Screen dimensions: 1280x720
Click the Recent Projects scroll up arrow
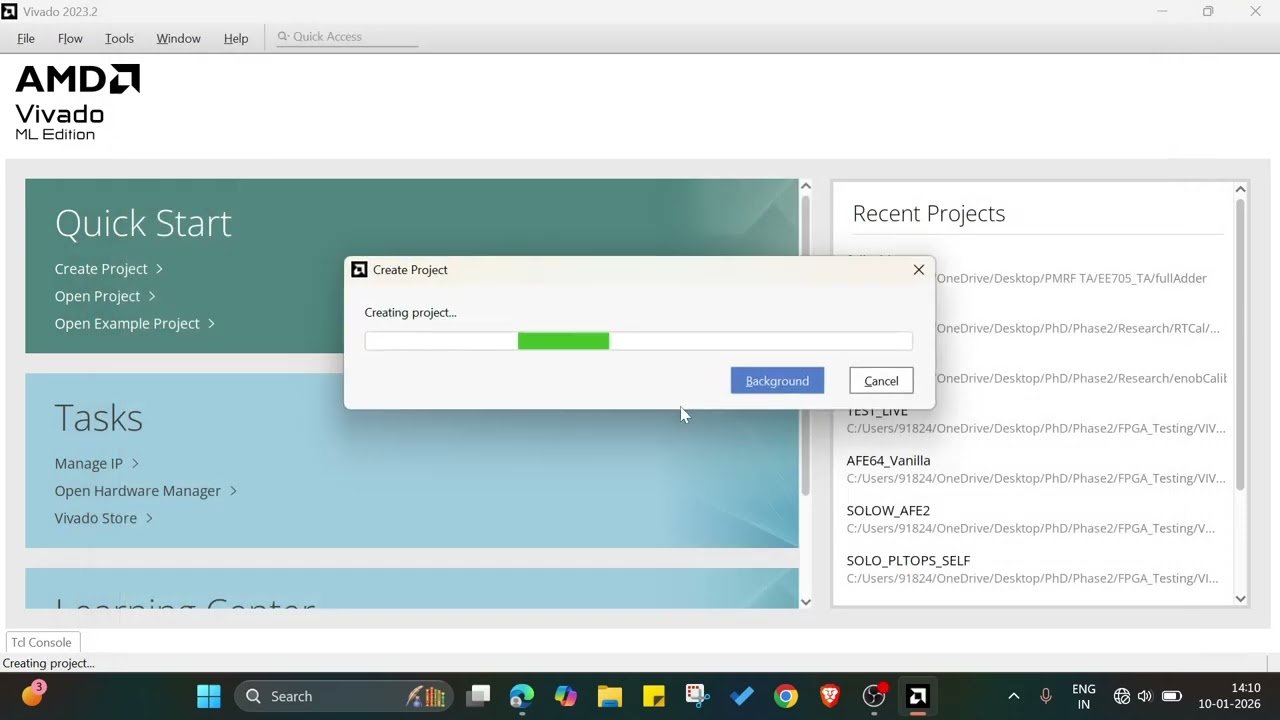pyautogui.click(x=1240, y=189)
